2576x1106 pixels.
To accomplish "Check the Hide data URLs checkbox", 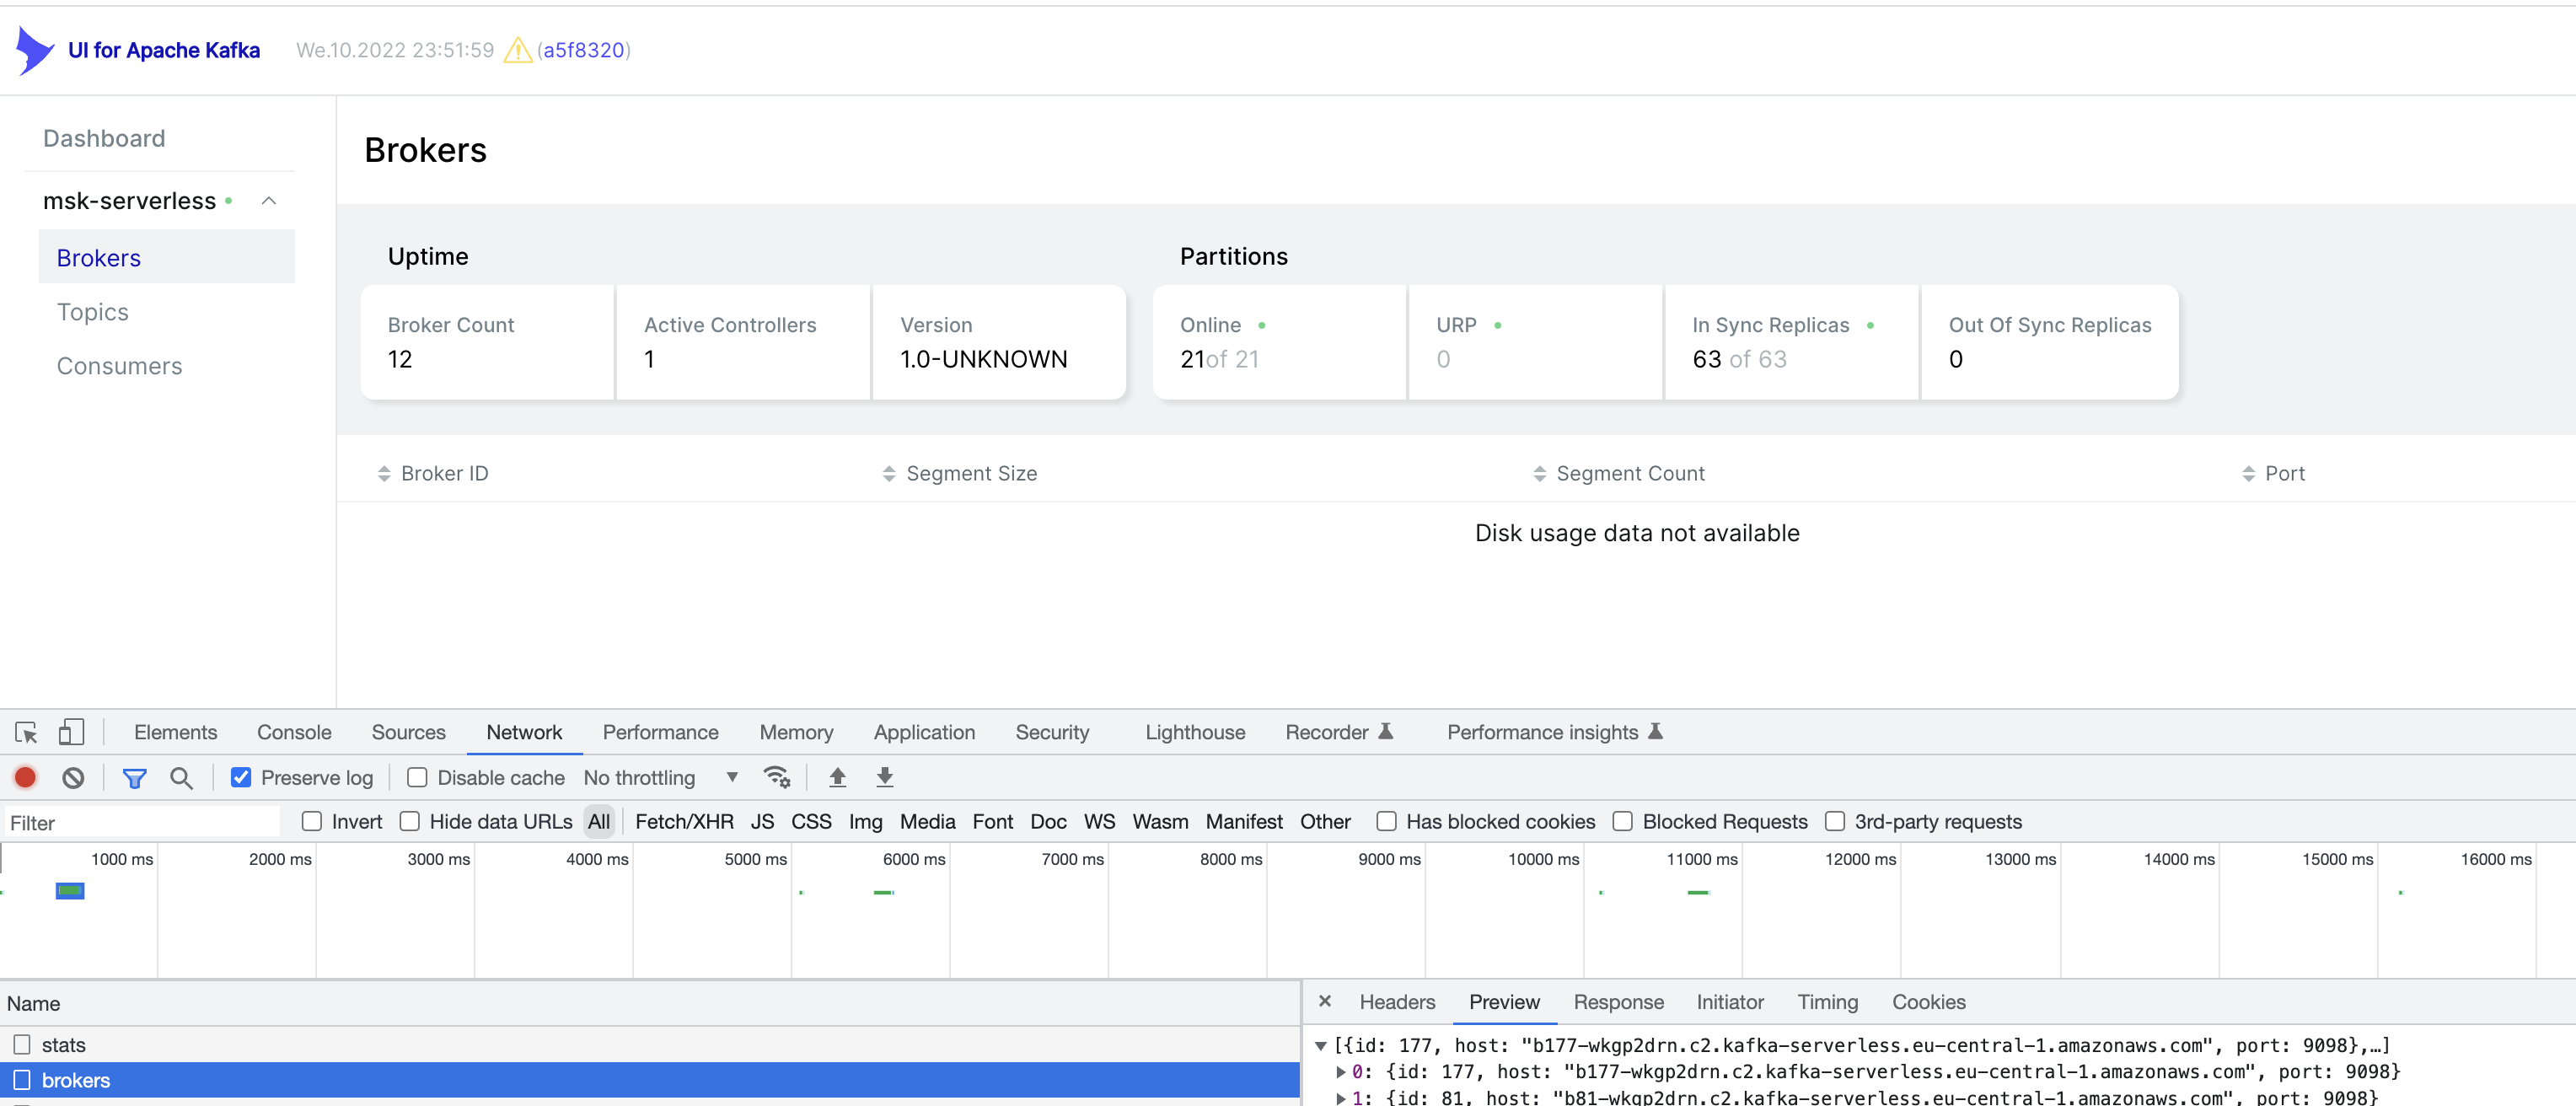I will (x=411, y=821).
